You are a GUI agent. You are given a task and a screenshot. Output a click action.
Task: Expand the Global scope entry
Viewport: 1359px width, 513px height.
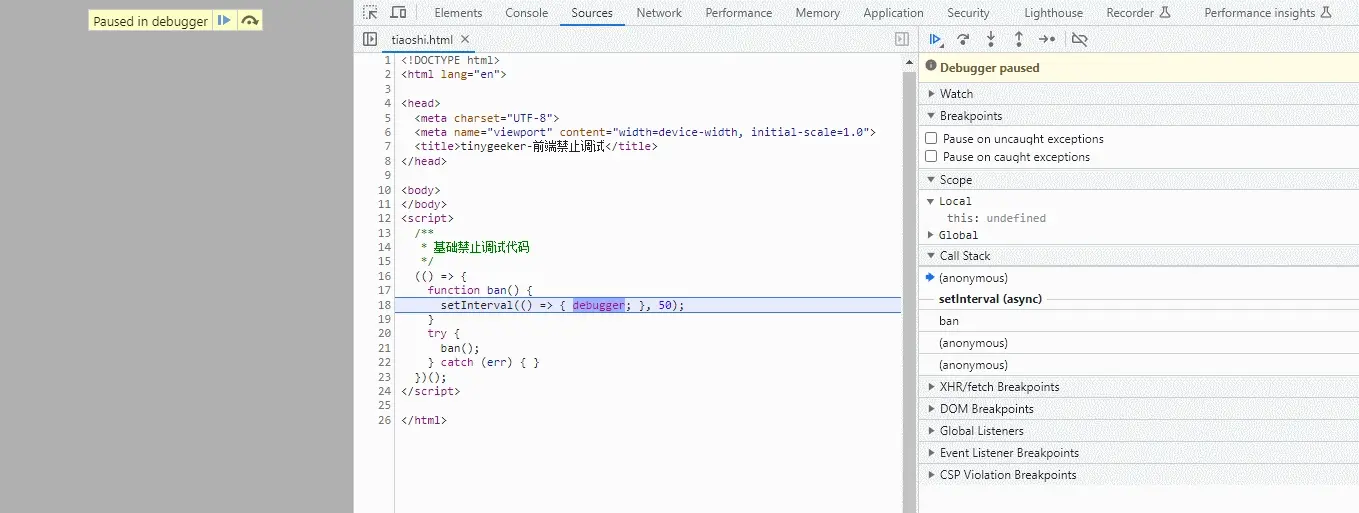958,235
